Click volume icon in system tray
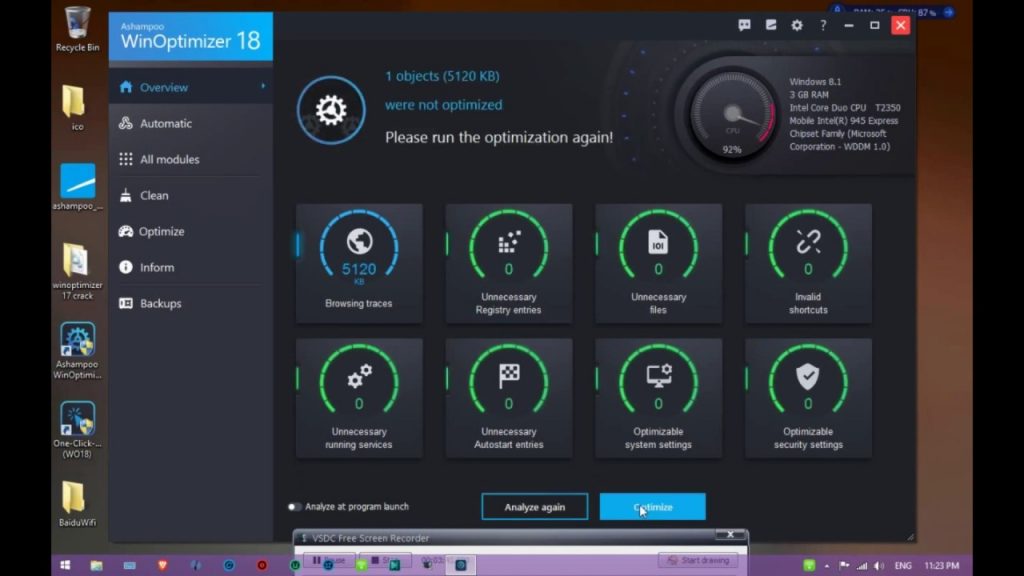The image size is (1024, 576). [878, 566]
